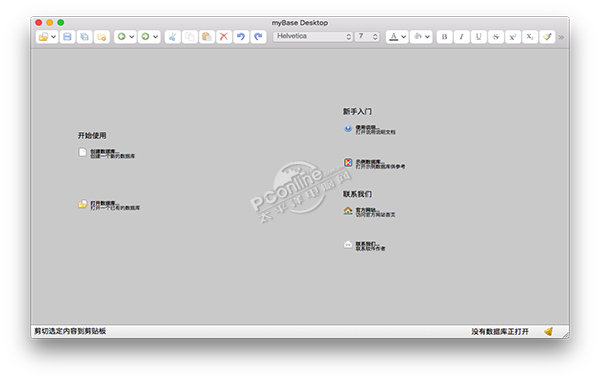Screen dimensions: 600x380
Task: Click the stacked pages icon beside save
Action: tap(84, 37)
